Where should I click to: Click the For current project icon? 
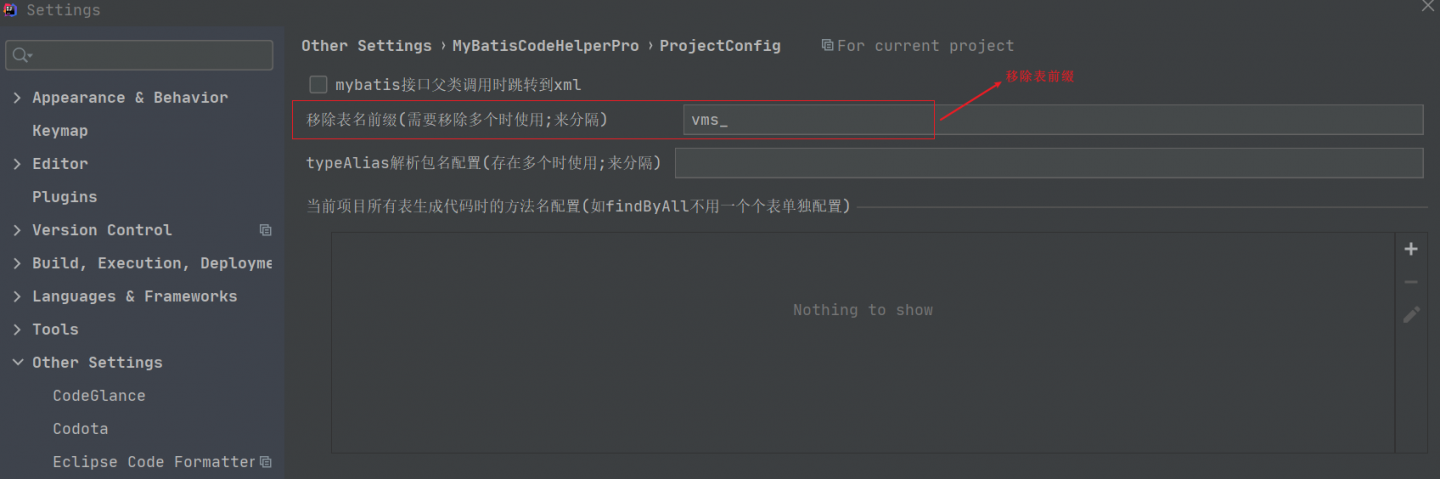827,45
